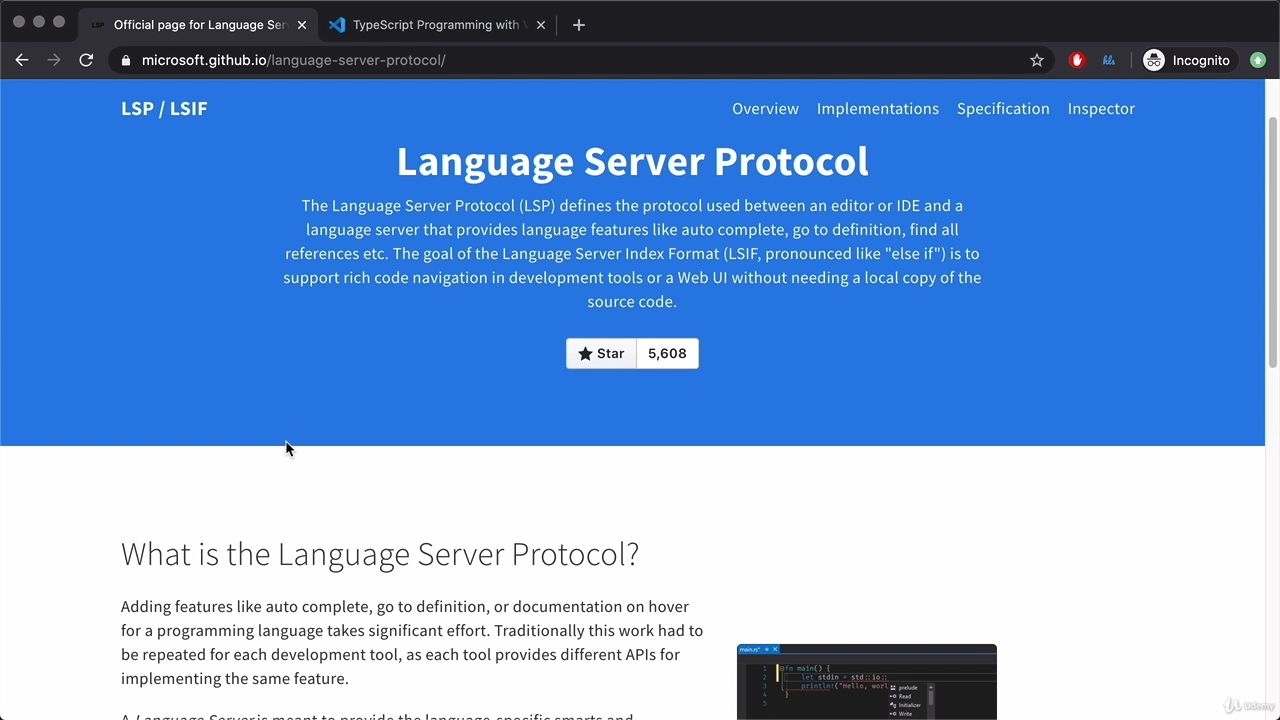The width and height of the screenshot is (1280, 720).
Task: Focus the address bar URL field
Action: coord(580,60)
